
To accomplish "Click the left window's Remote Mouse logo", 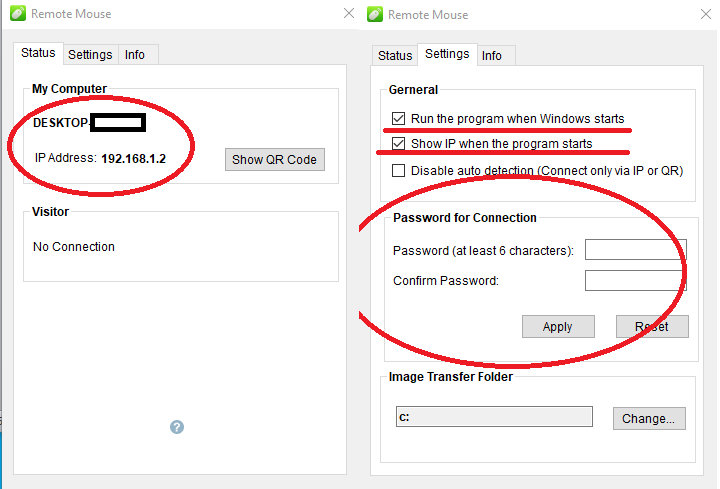I will click(x=17, y=14).
